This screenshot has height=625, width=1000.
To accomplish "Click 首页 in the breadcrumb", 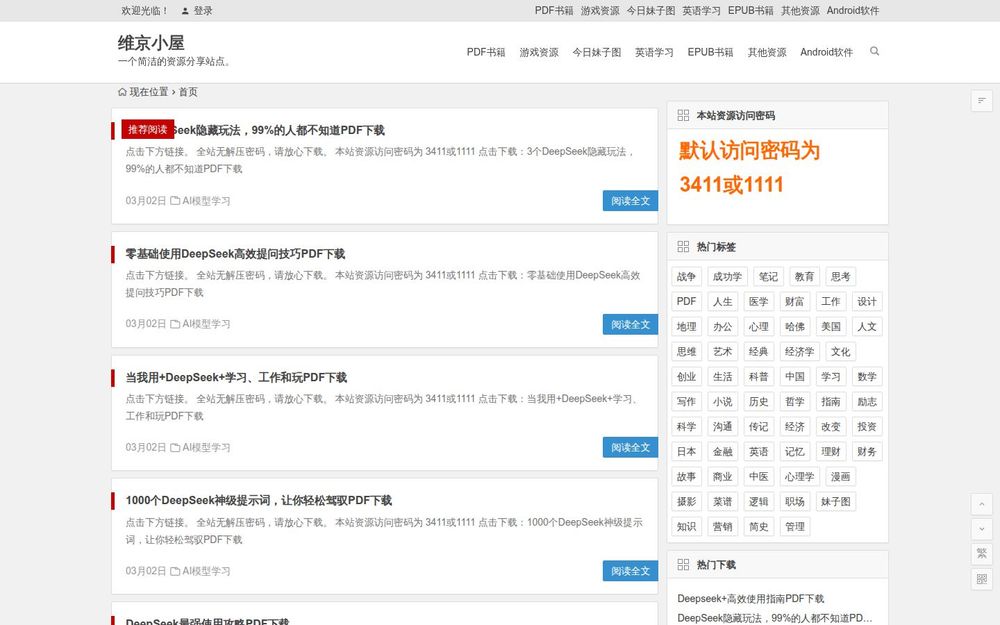I will point(188,92).
